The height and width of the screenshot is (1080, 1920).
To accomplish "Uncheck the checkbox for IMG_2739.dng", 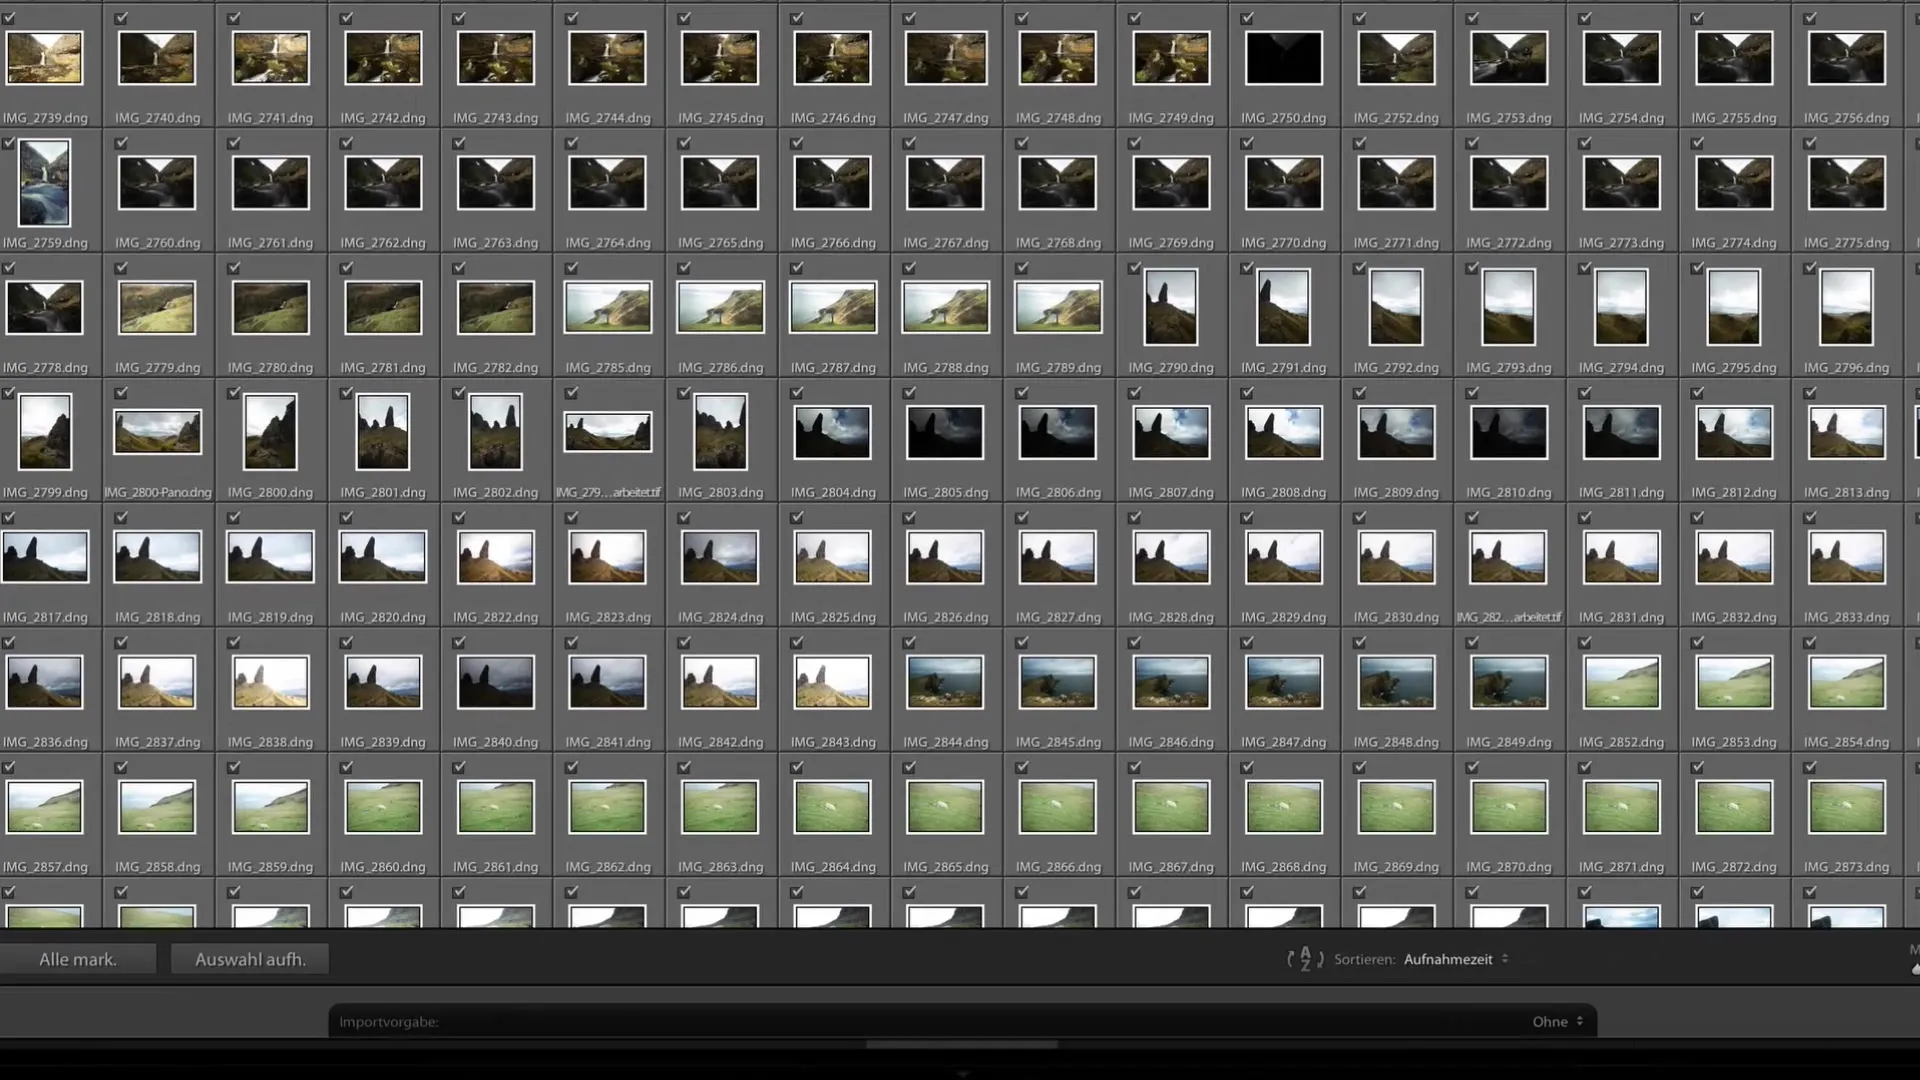I will pos(9,18).
